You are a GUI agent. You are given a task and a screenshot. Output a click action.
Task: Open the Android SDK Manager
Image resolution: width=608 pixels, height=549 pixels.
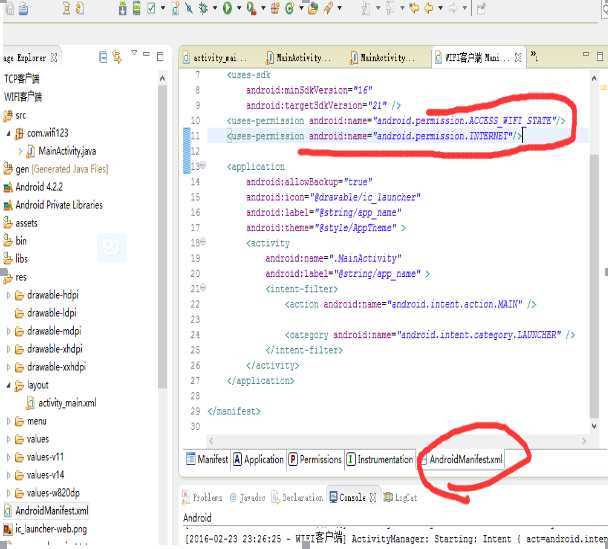[123, 8]
